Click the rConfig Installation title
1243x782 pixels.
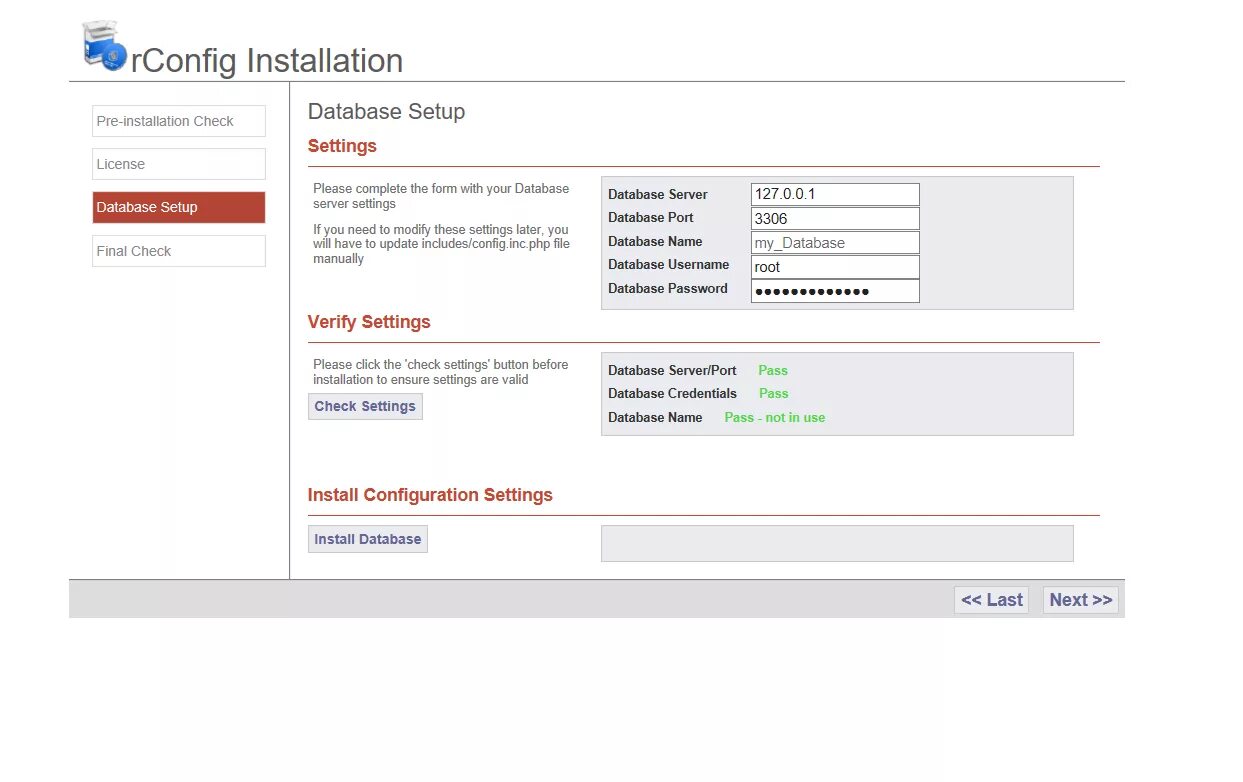(x=267, y=60)
